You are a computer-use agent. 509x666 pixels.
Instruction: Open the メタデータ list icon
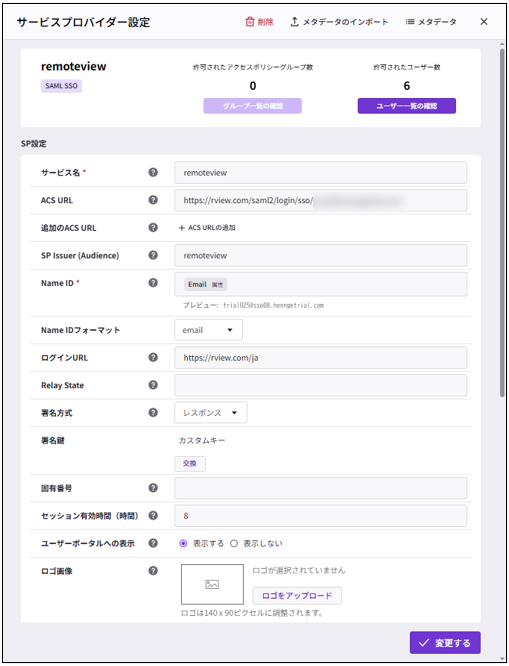tap(410, 22)
